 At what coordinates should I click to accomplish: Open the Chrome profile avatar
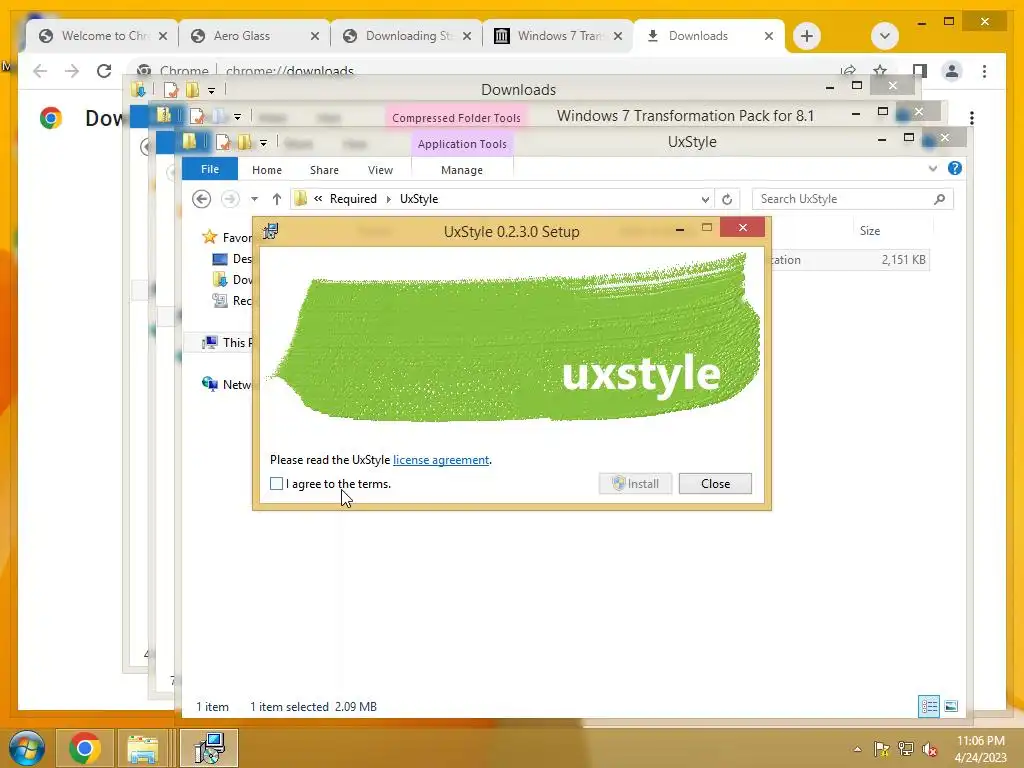pos(952,71)
